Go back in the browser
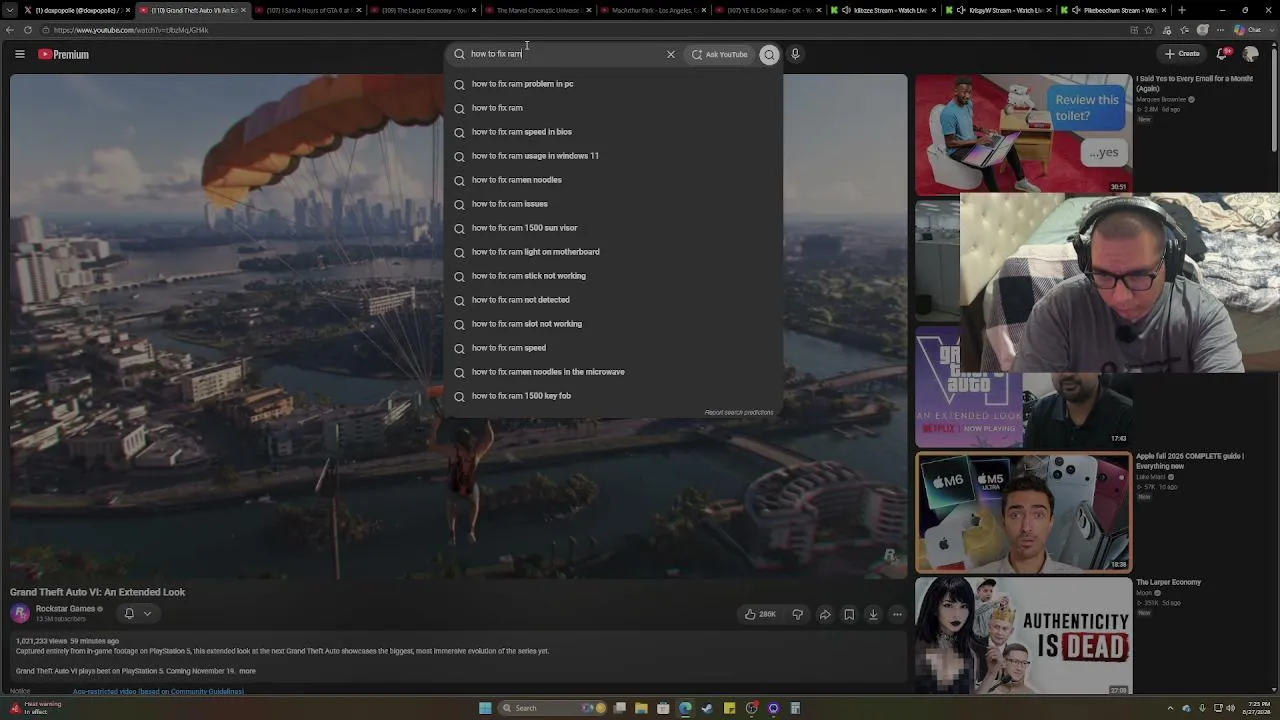The image size is (1280, 720). [10, 30]
